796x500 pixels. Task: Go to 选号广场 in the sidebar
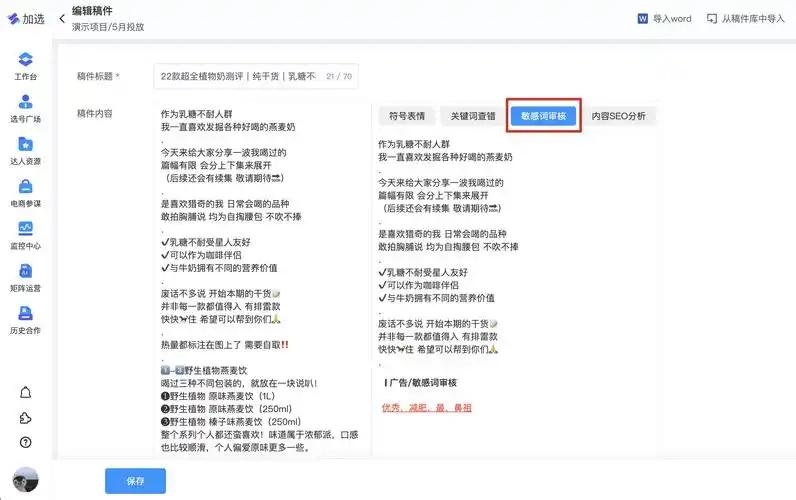tap(26, 103)
